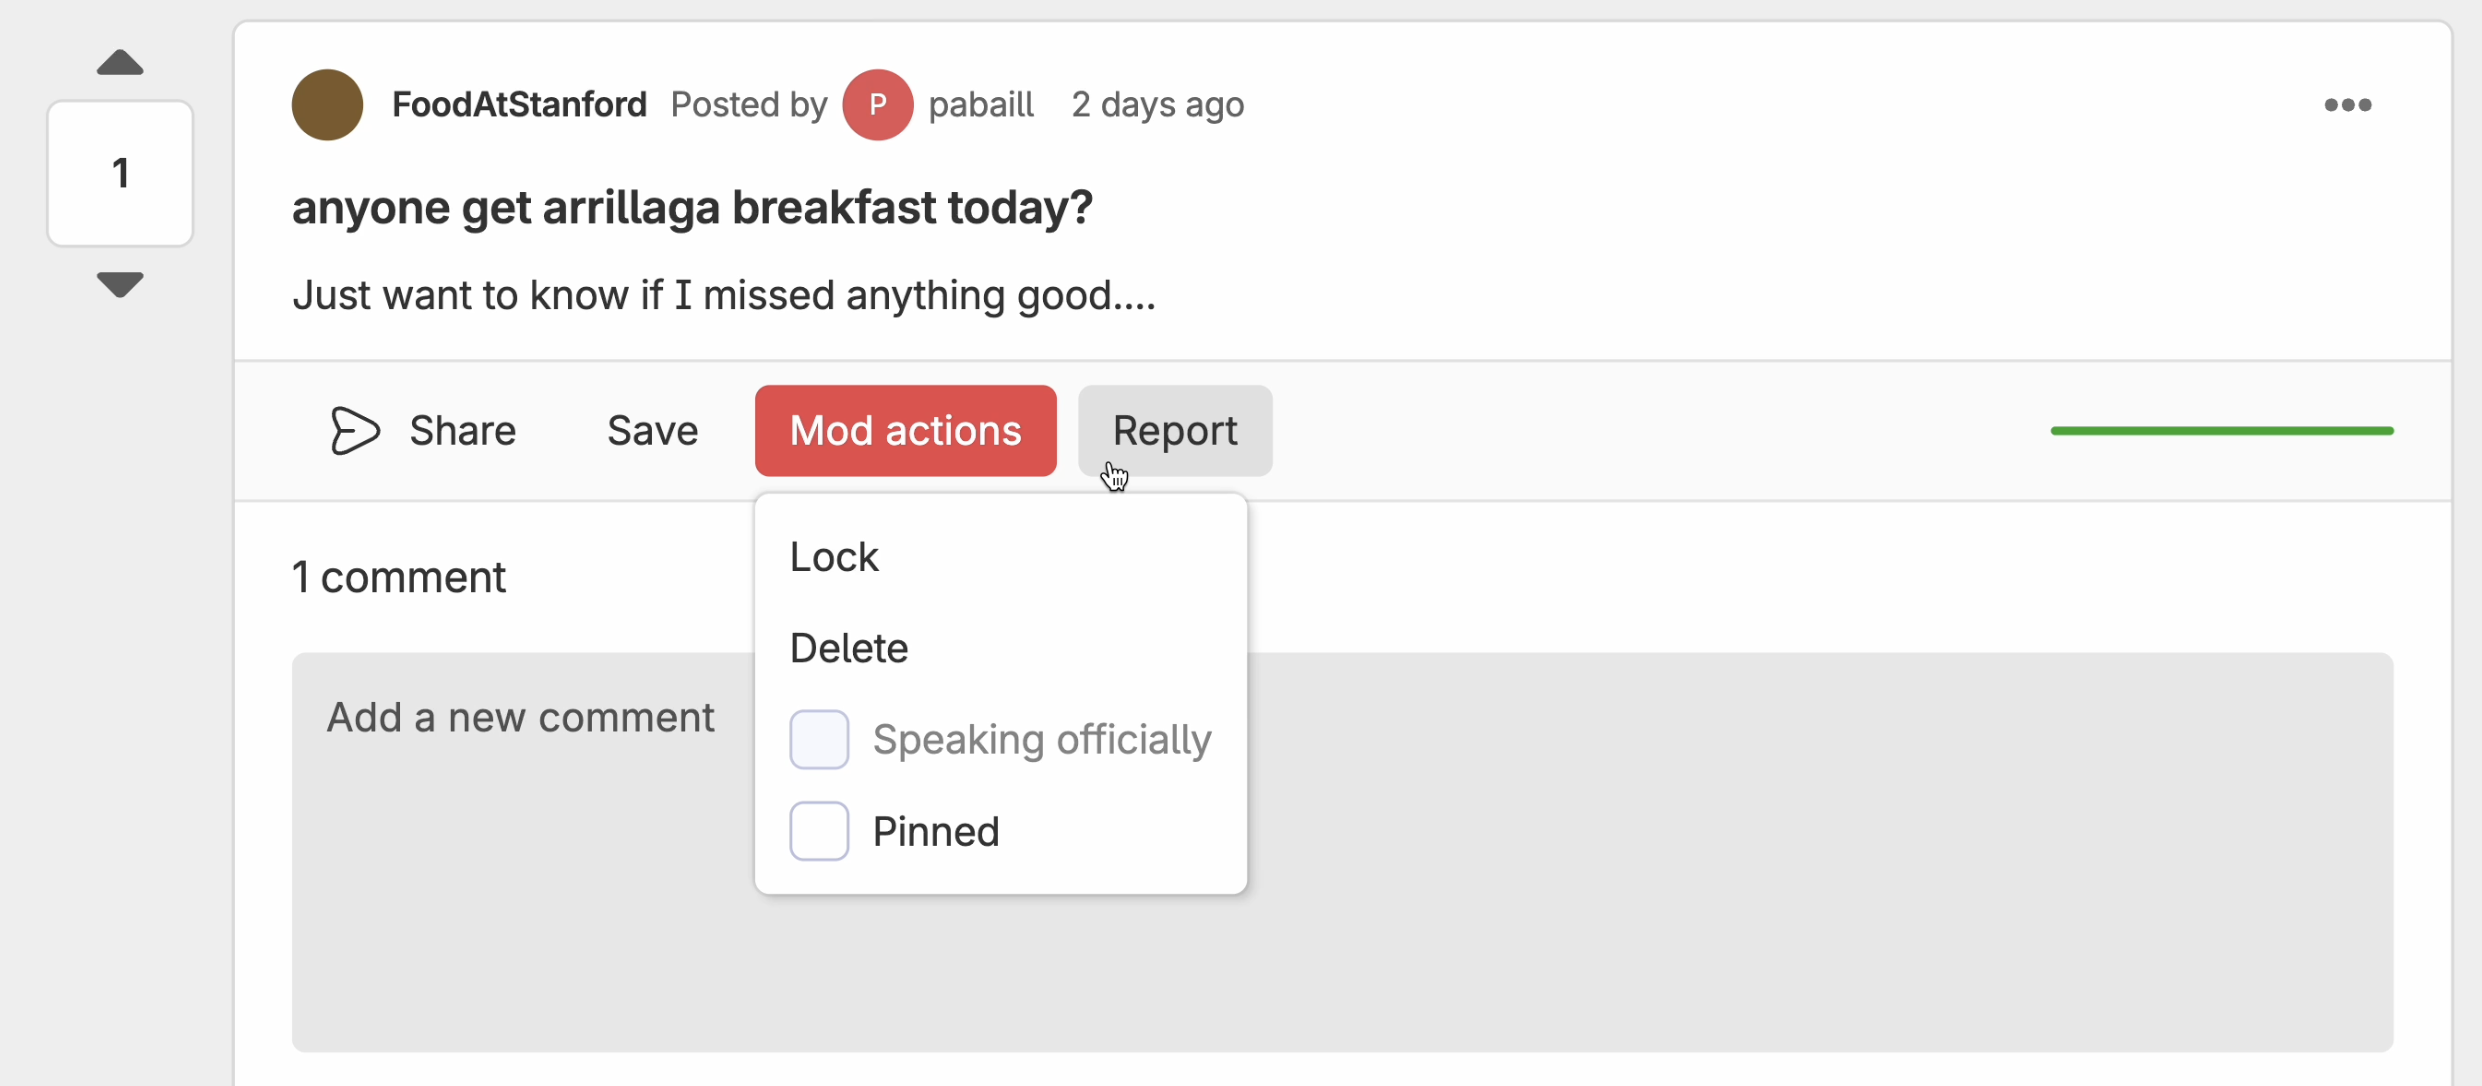Screen dimensions: 2482x1086
Task: Open the three-dot overflow menu
Action: click(2346, 104)
